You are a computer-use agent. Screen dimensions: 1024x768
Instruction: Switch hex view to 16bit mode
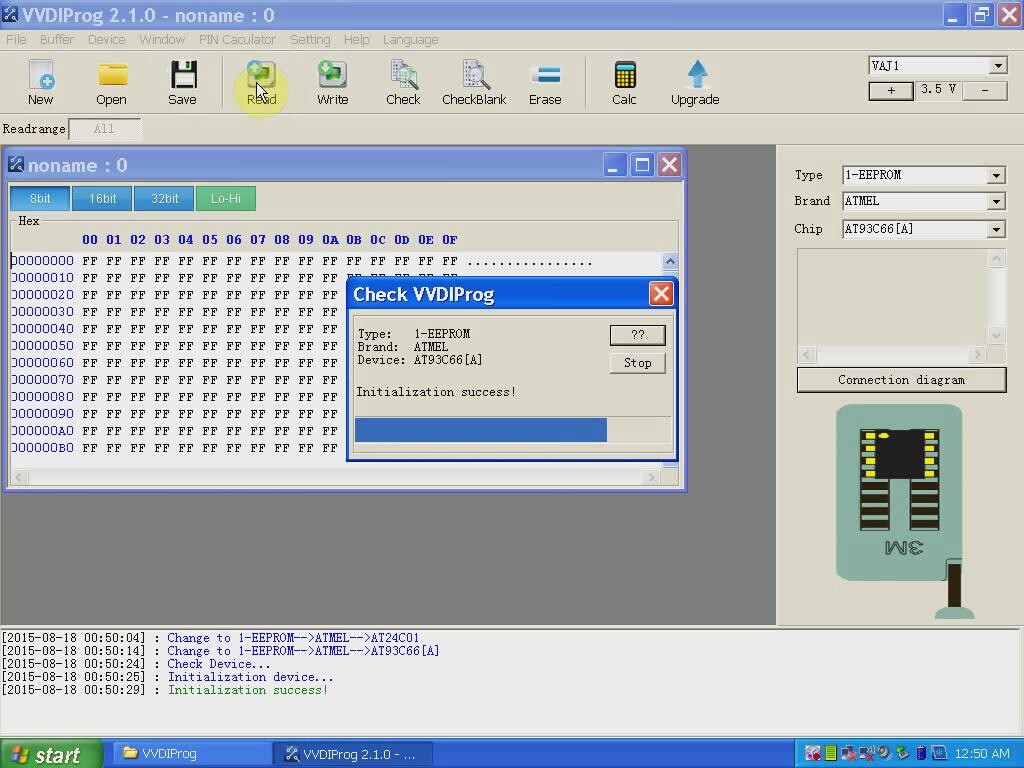(x=102, y=198)
